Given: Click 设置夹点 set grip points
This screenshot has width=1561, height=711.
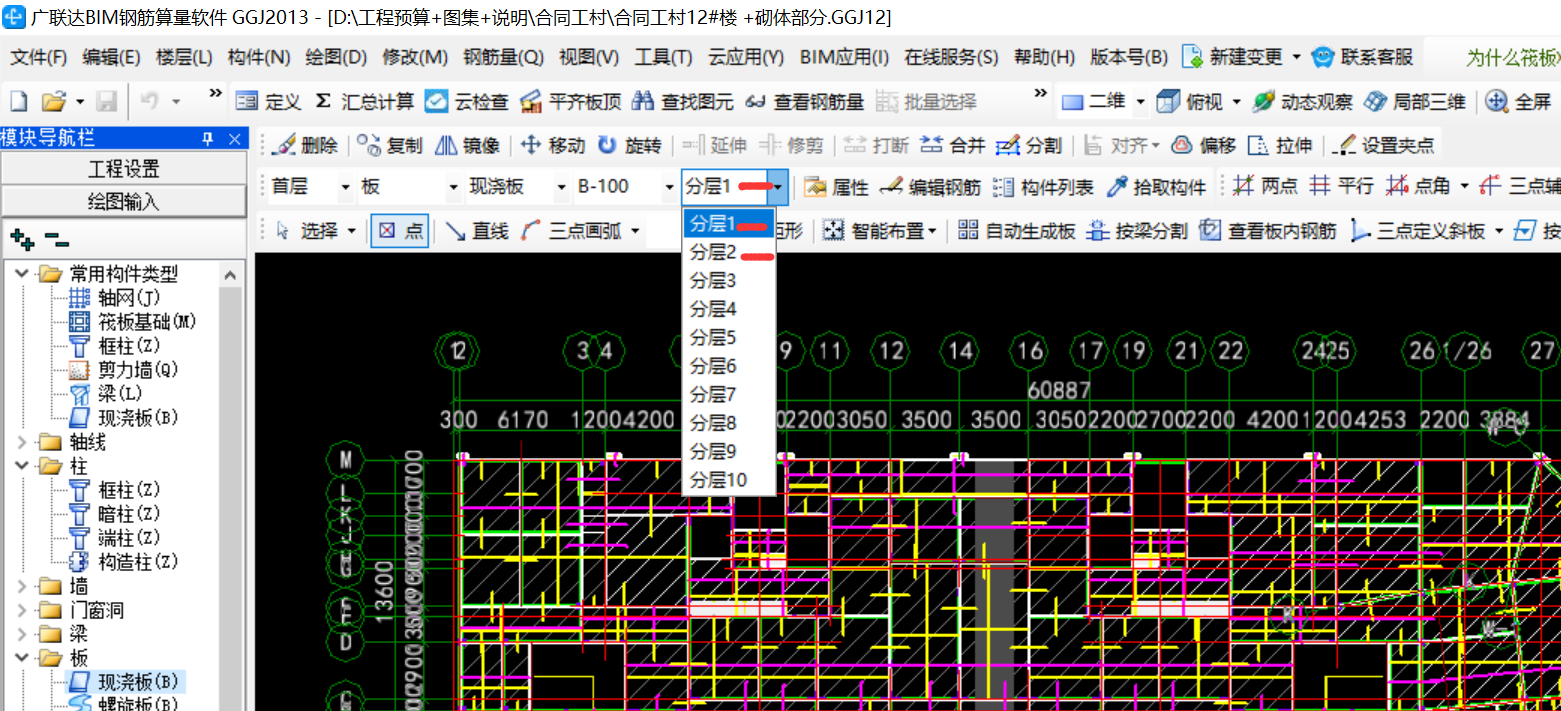Looking at the screenshot, I should click(x=1385, y=145).
